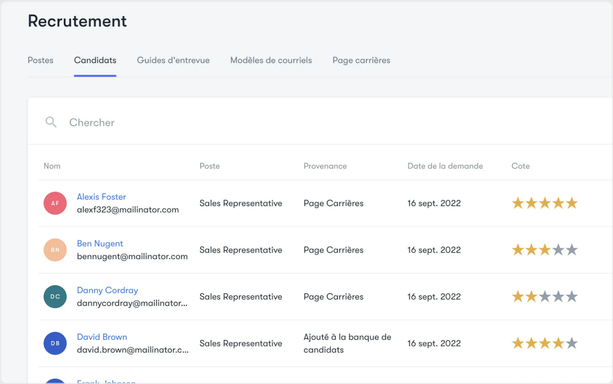Select the Candidats tab

pyautogui.click(x=95, y=60)
